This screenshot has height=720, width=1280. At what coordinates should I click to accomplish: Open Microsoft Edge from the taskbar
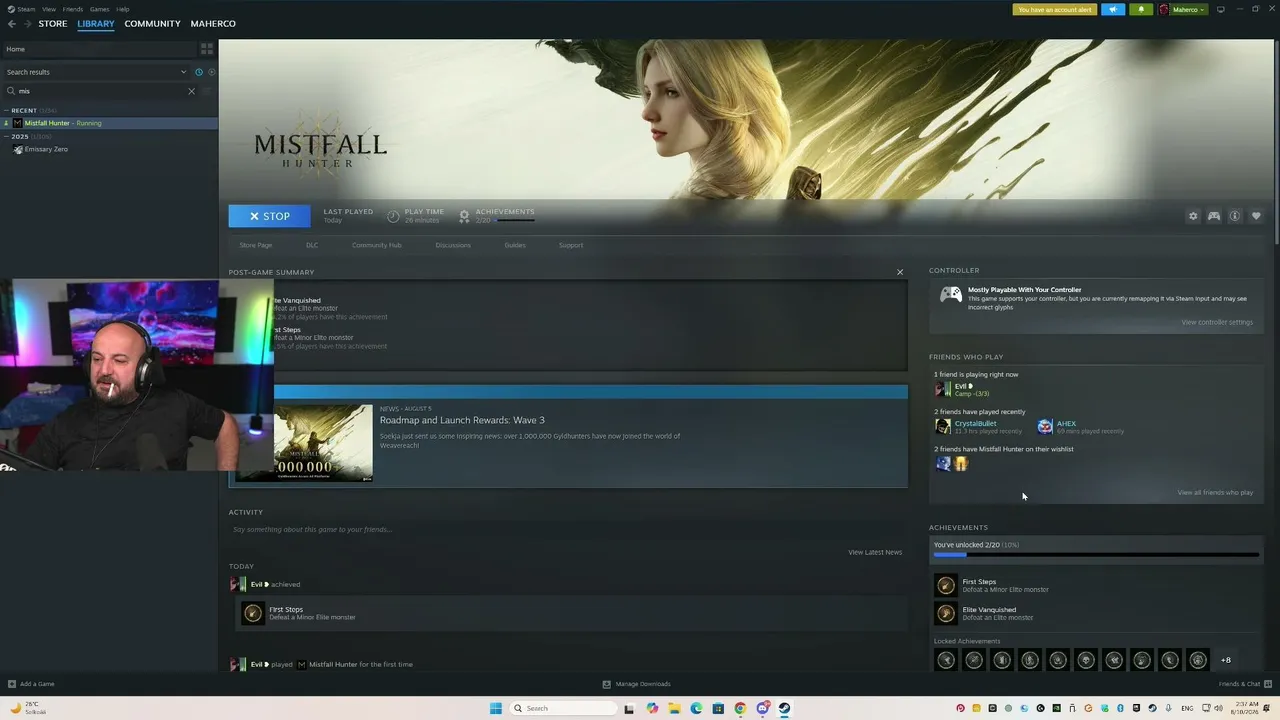pos(696,708)
